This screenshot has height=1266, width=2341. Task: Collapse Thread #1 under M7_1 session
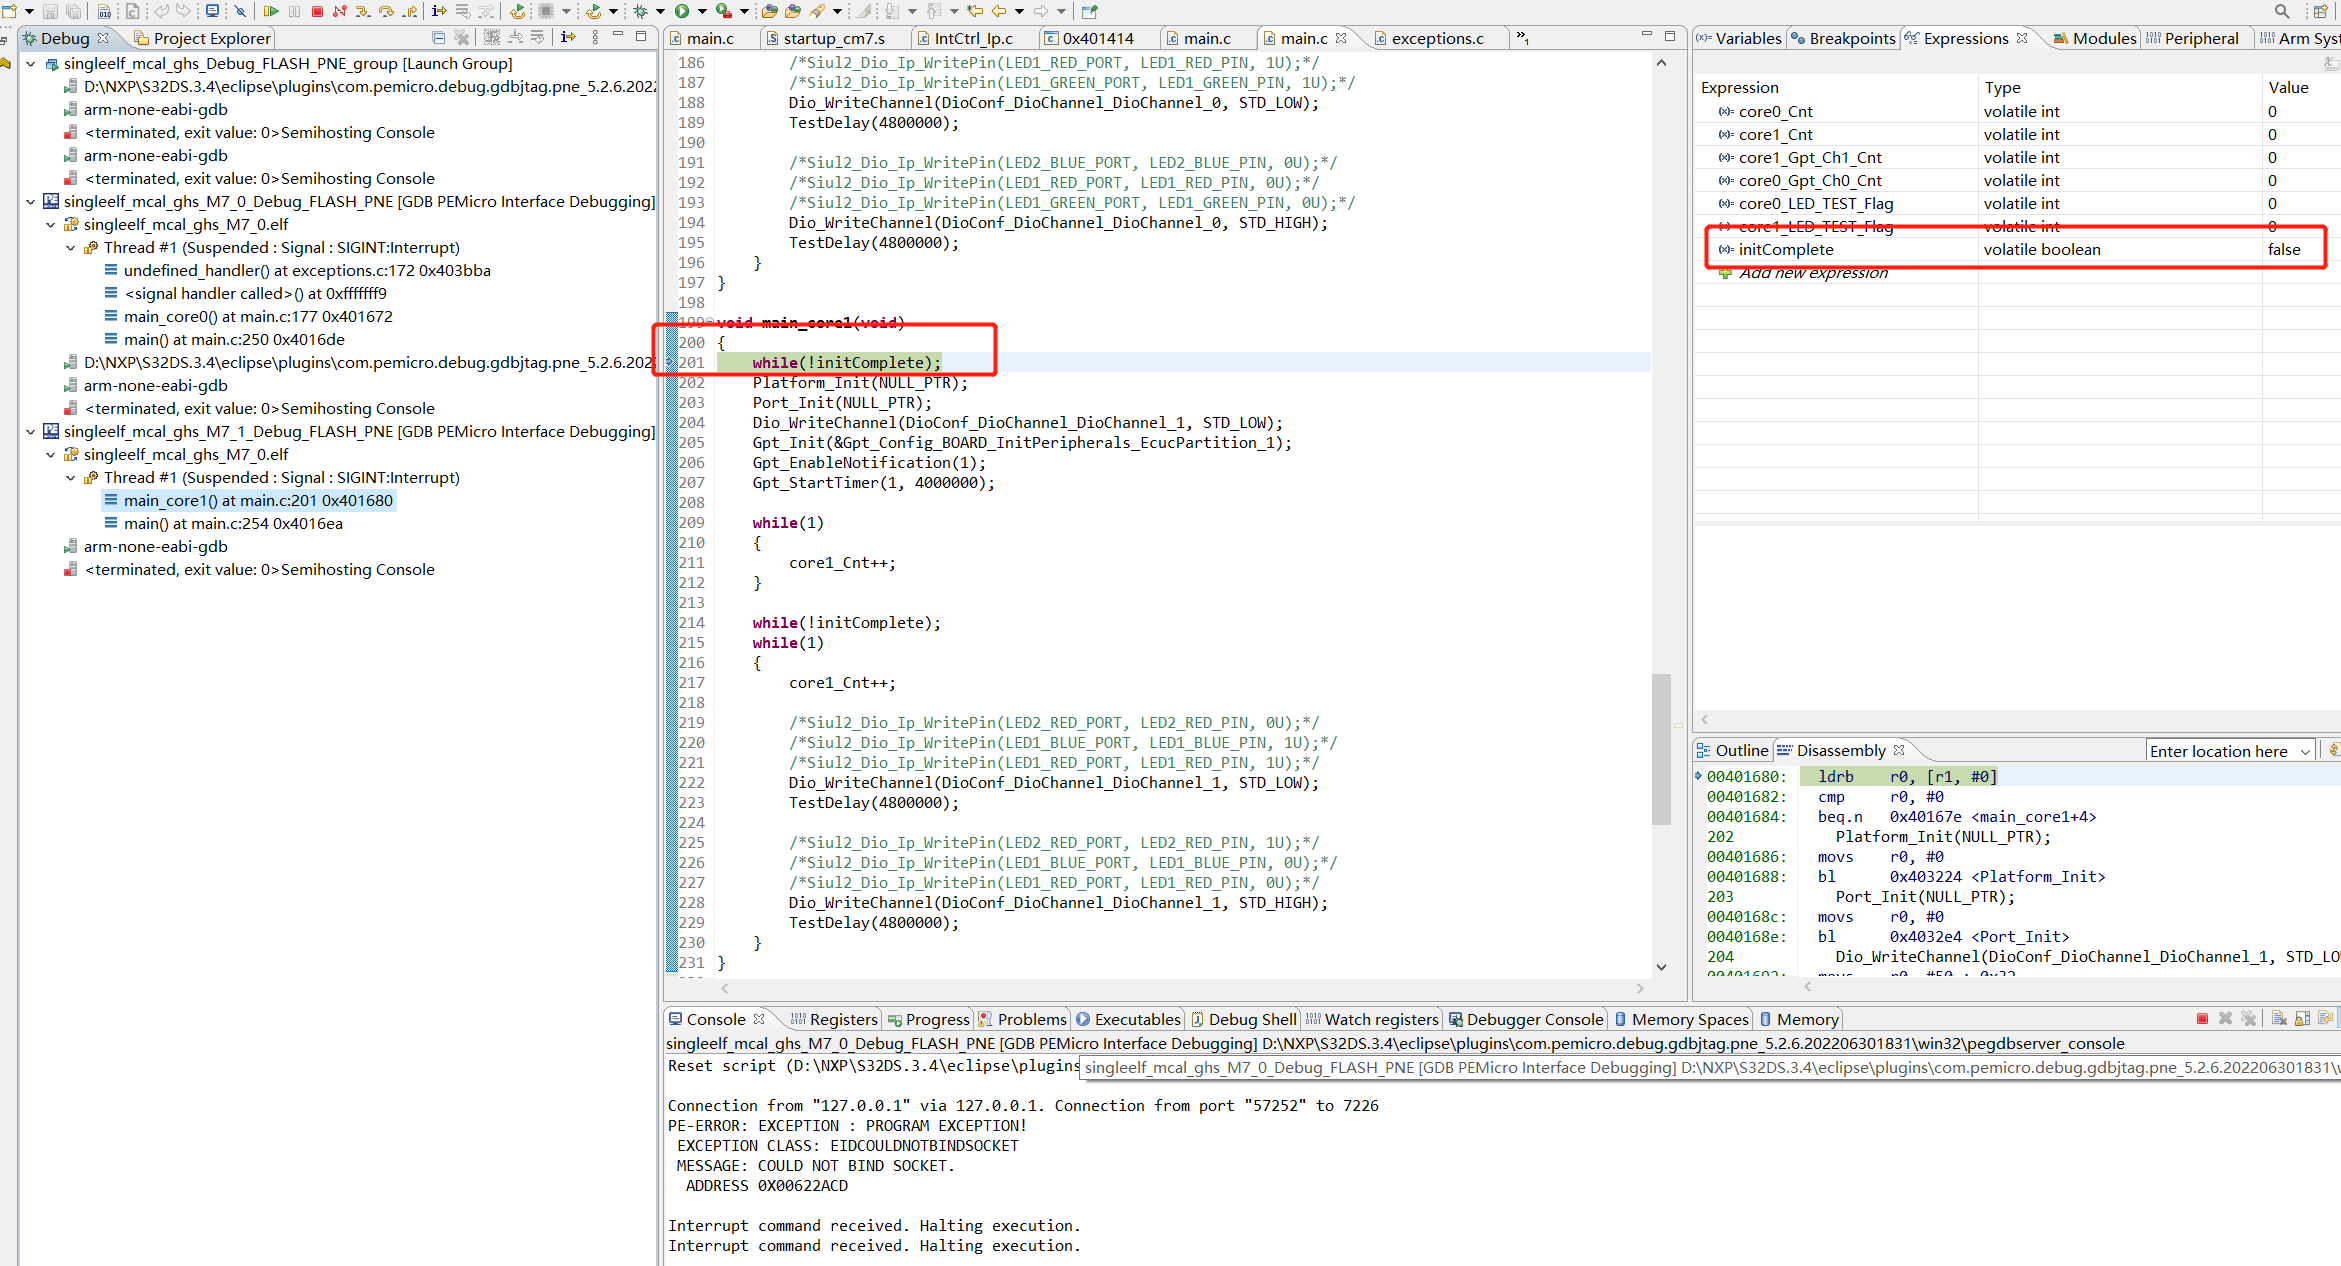(x=71, y=478)
